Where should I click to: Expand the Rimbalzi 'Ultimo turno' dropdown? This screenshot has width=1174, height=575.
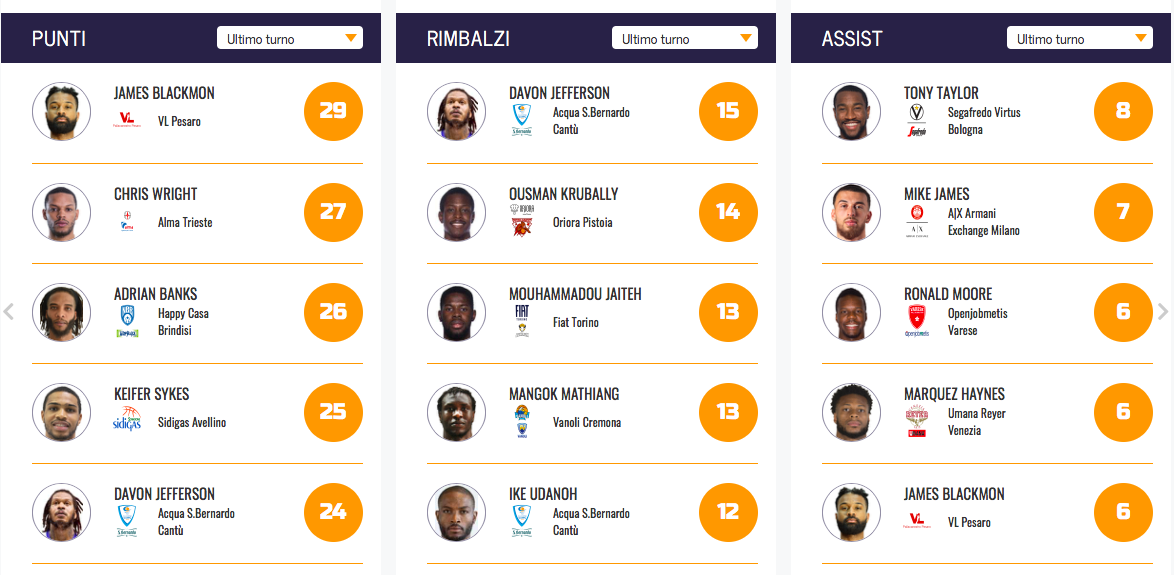685,39
